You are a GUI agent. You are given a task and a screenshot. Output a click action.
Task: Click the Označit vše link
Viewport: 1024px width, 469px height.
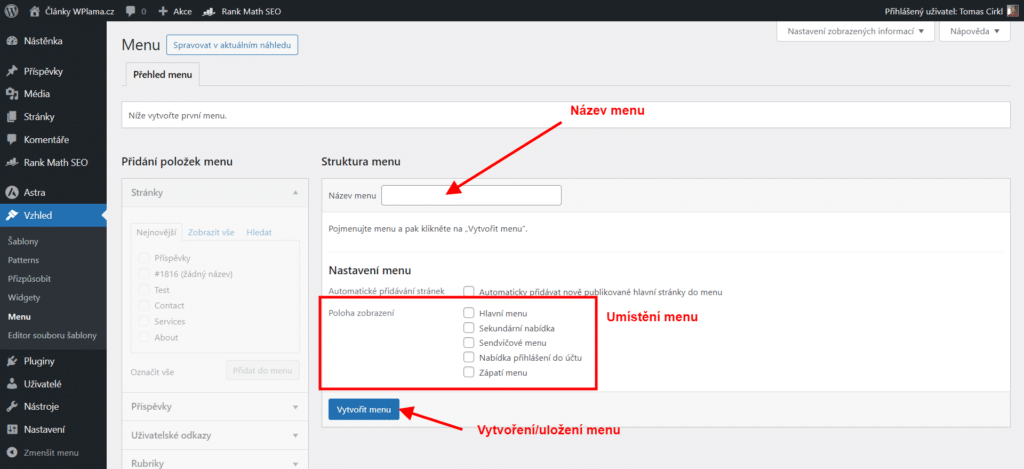(x=153, y=372)
